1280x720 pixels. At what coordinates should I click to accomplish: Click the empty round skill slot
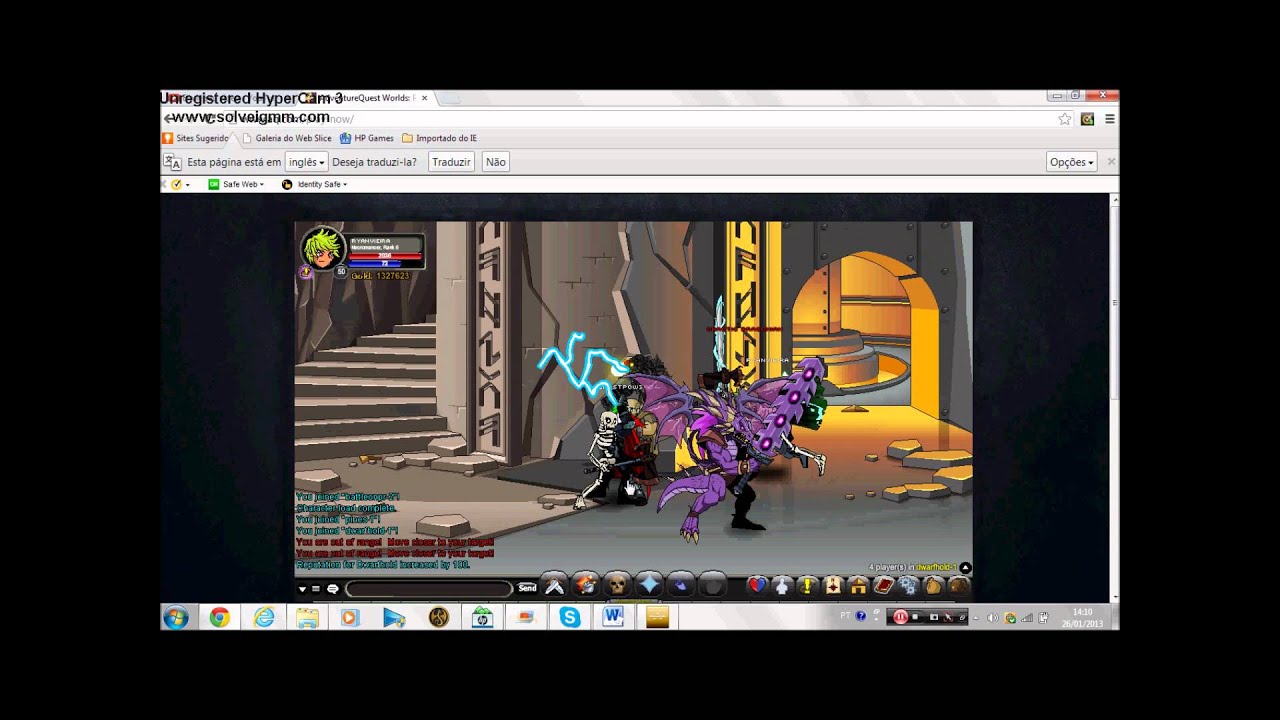click(712, 585)
